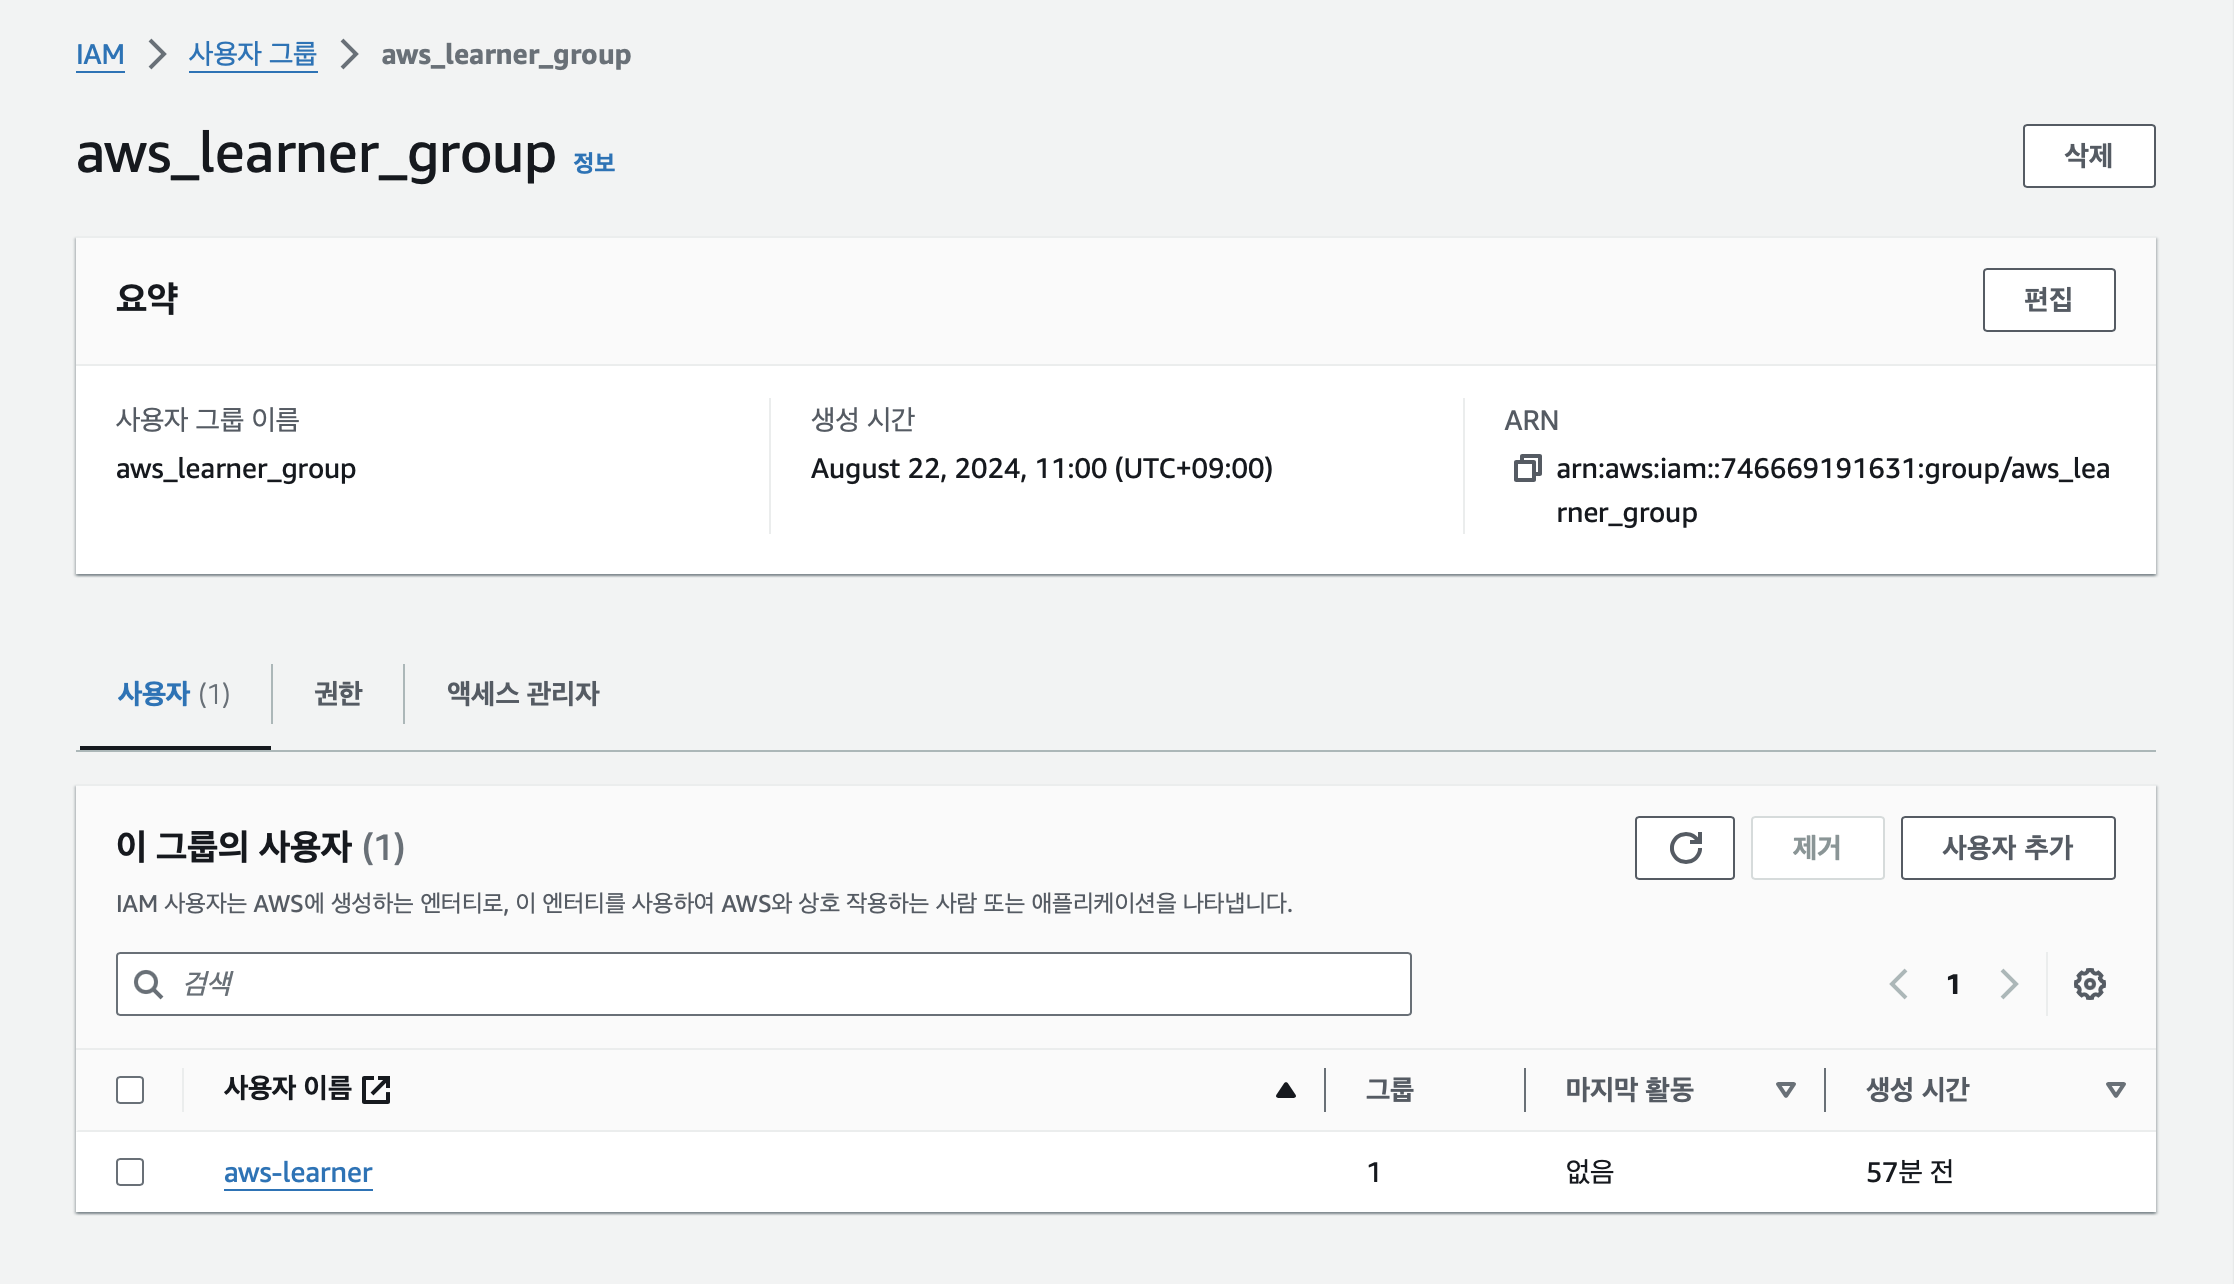Open table preferences gear icon
The height and width of the screenshot is (1284, 2234).
[2090, 984]
